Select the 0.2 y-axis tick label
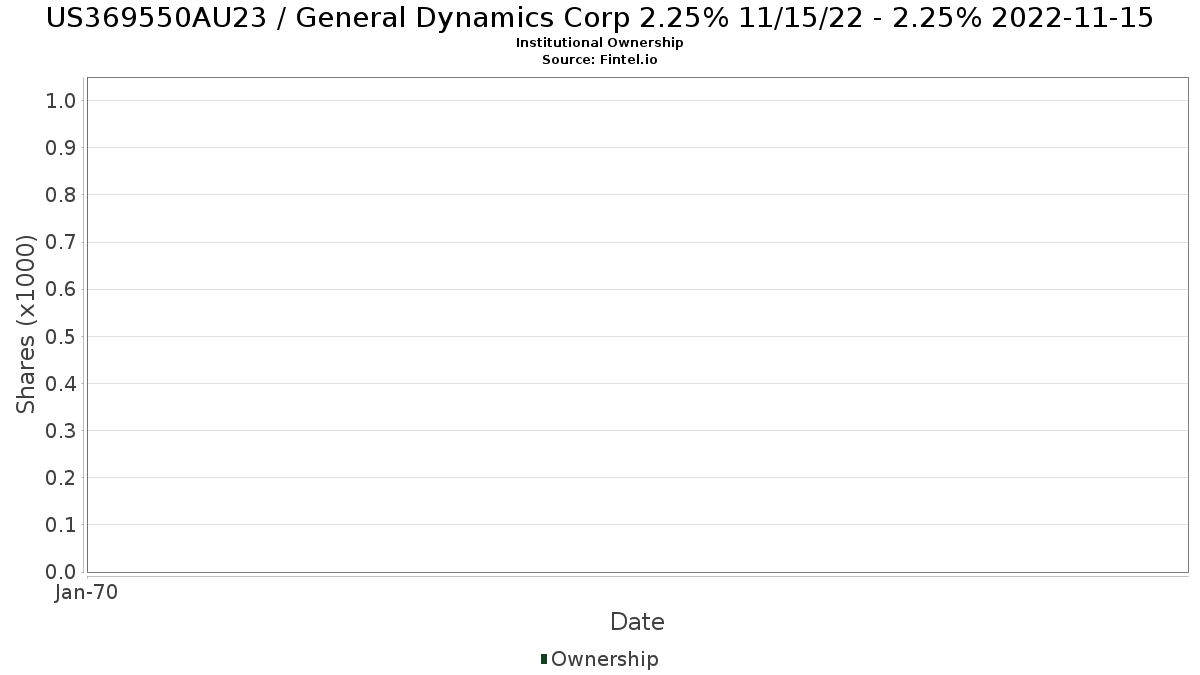The width and height of the screenshot is (1200, 675). click(x=62, y=478)
